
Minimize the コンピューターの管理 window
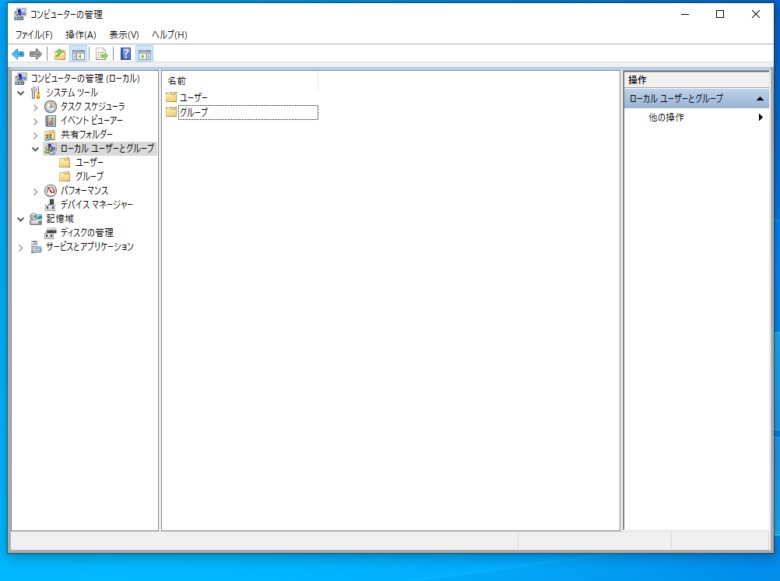[x=685, y=14]
